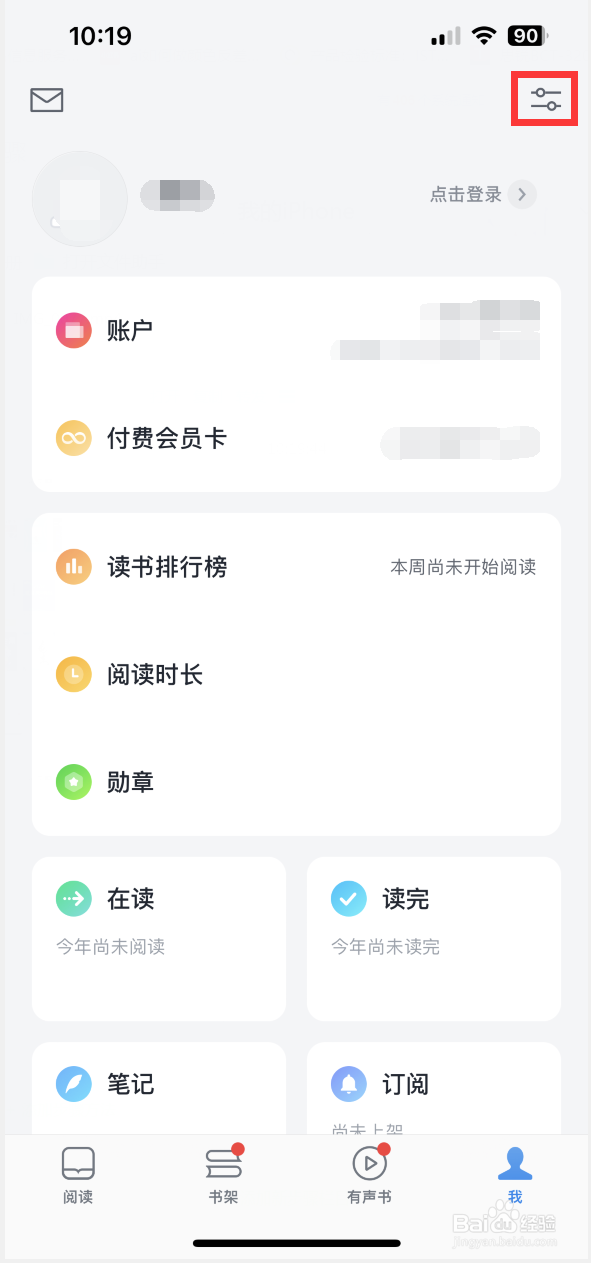Image resolution: width=591 pixels, height=1263 pixels.
Task: Stay on the 我 profile tab
Action: [515, 1175]
